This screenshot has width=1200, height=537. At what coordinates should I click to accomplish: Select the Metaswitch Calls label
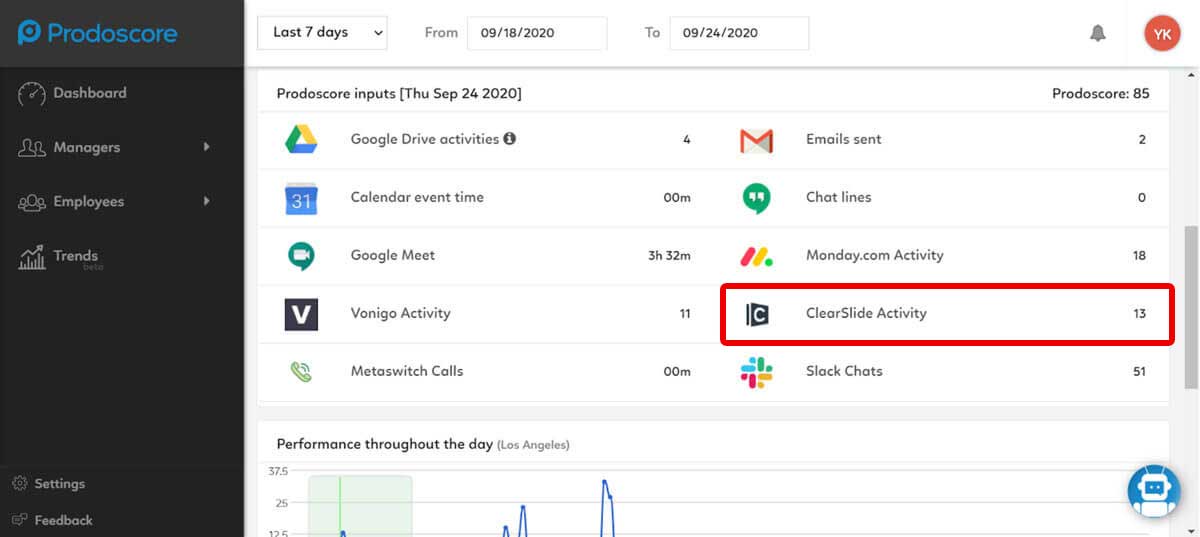(x=407, y=371)
